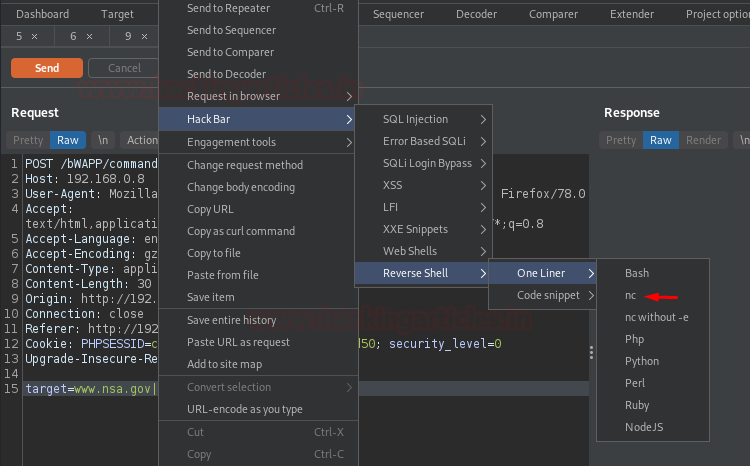Switch Response view to Render
The image size is (750, 466).
(703, 140)
